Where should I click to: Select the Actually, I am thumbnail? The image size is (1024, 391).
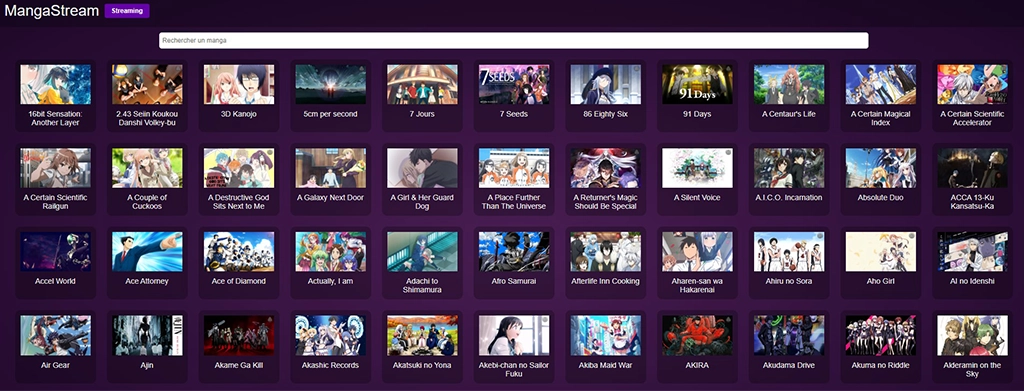click(x=330, y=251)
